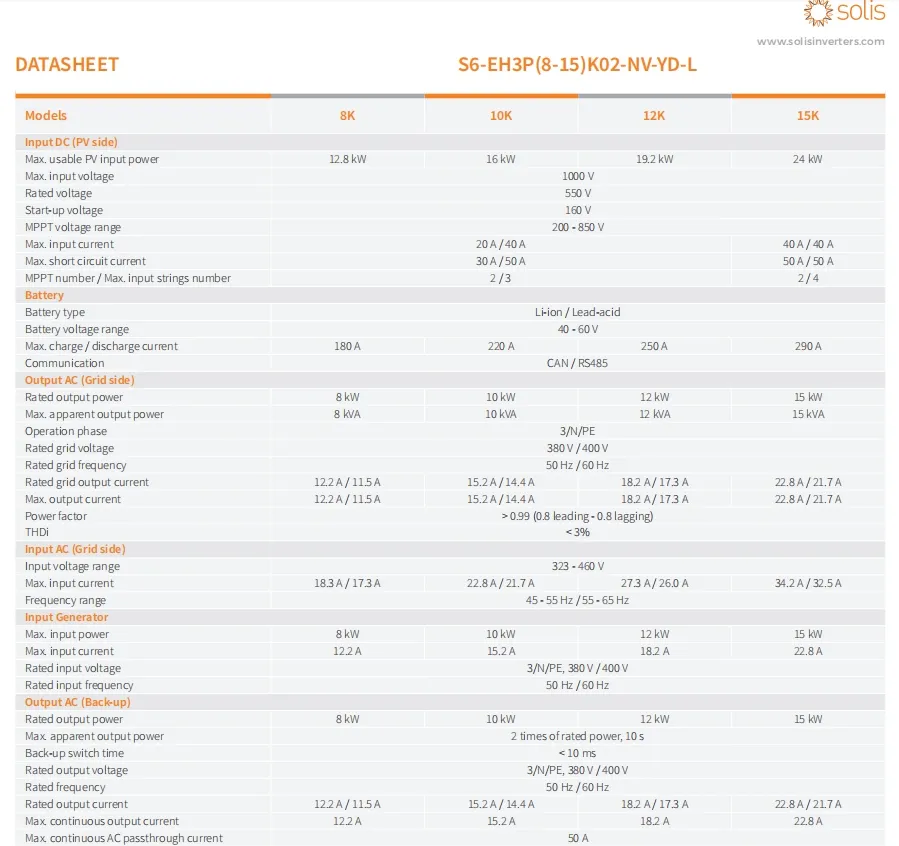Image resolution: width=899 pixels, height=846 pixels.
Task: Select the 2 times of rated power, 10 s value
Action: point(577,737)
